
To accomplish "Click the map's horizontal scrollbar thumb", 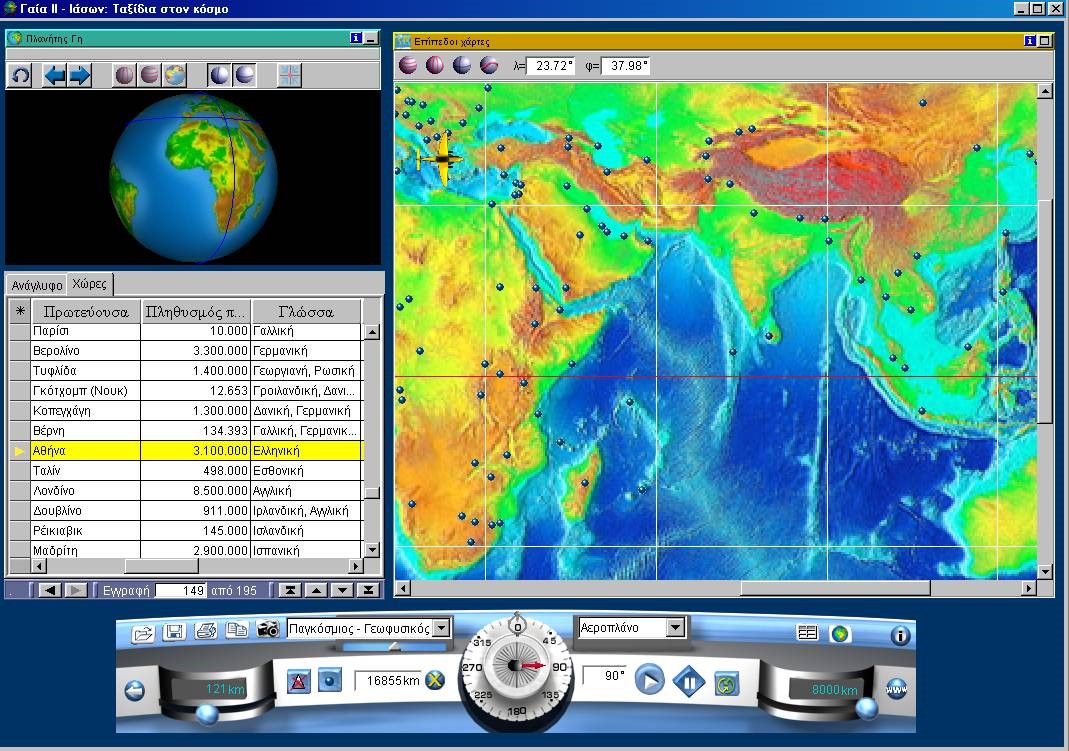I will click(x=835, y=587).
